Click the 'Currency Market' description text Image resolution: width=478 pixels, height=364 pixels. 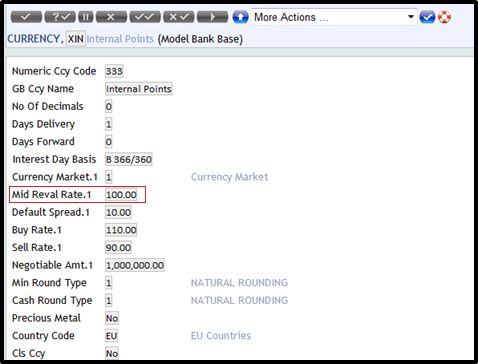pyautogui.click(x=229, y=177)
